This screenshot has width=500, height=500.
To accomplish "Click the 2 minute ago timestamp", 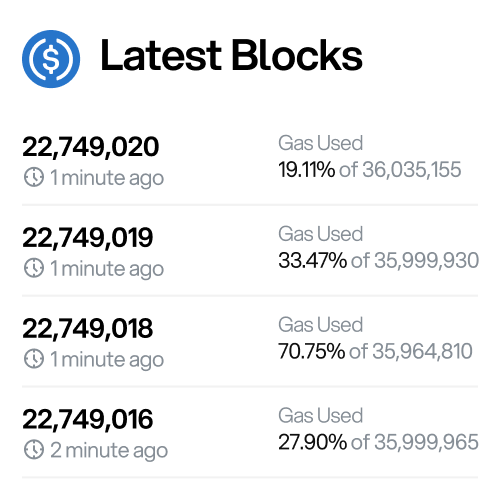I will pyautogui.click(x=109, y=450).
